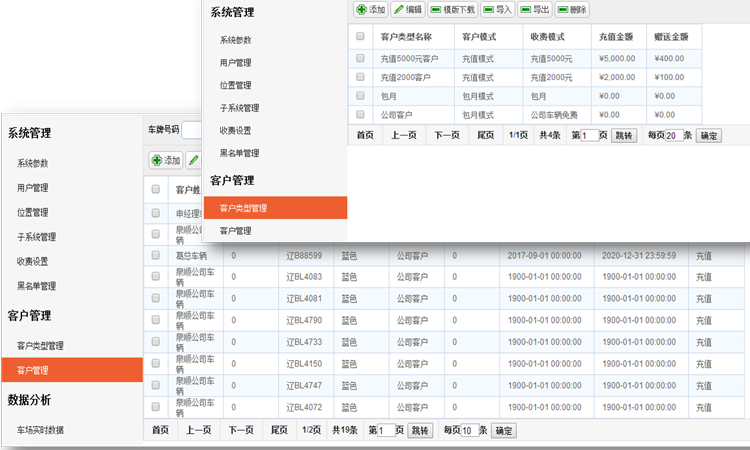
Task: Select 黑名单管理 in the front window sidebar
Action: [x=240, y=153]
